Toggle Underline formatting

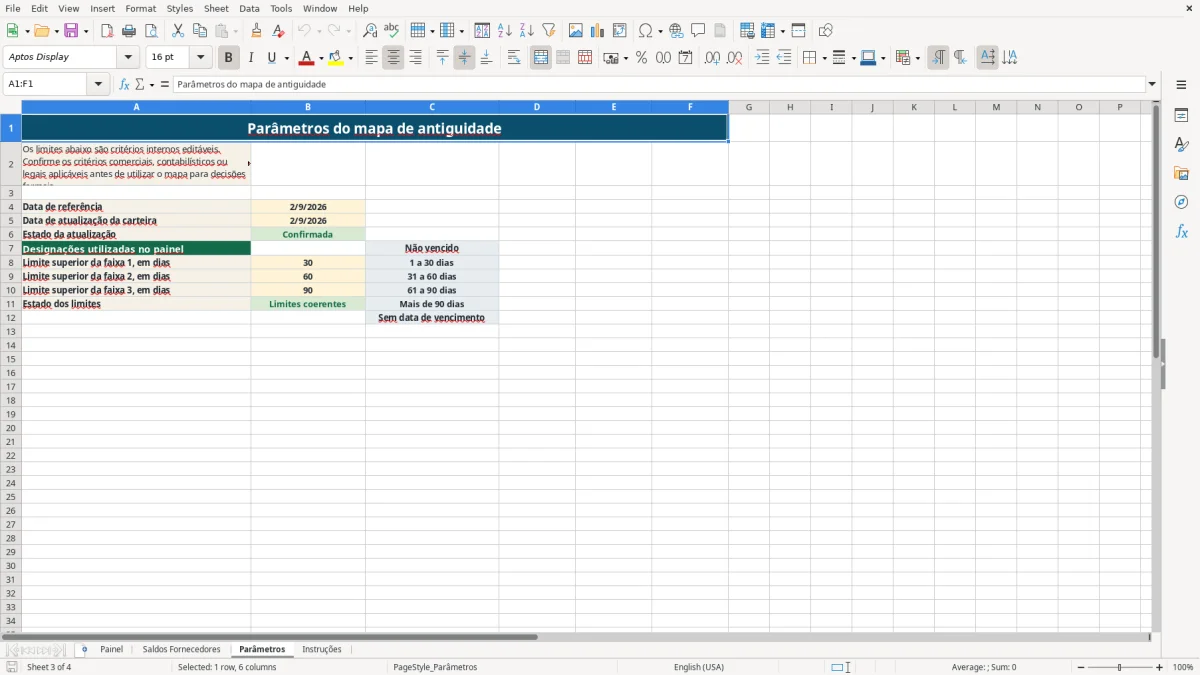click(x=271, y=58)
